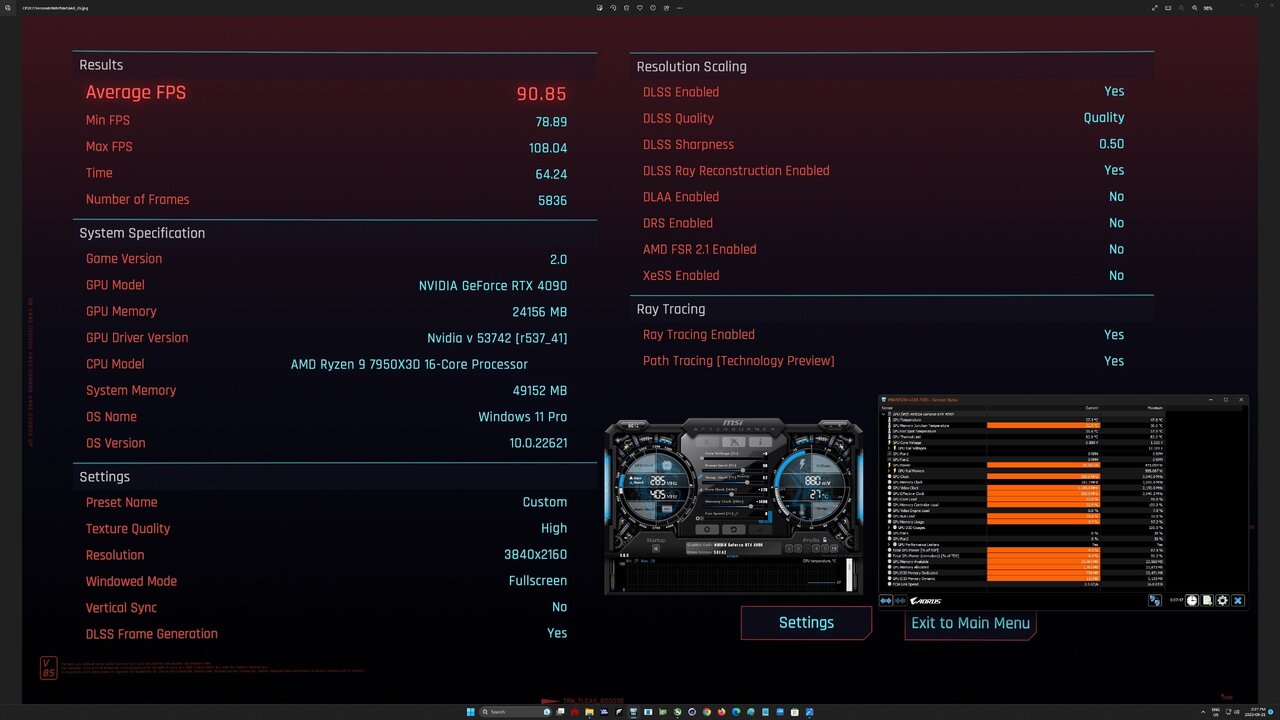The width and height of the screenshot is (1280, 720).
Task: Select Afterburner profile slot 1
Action: (788, 548)
